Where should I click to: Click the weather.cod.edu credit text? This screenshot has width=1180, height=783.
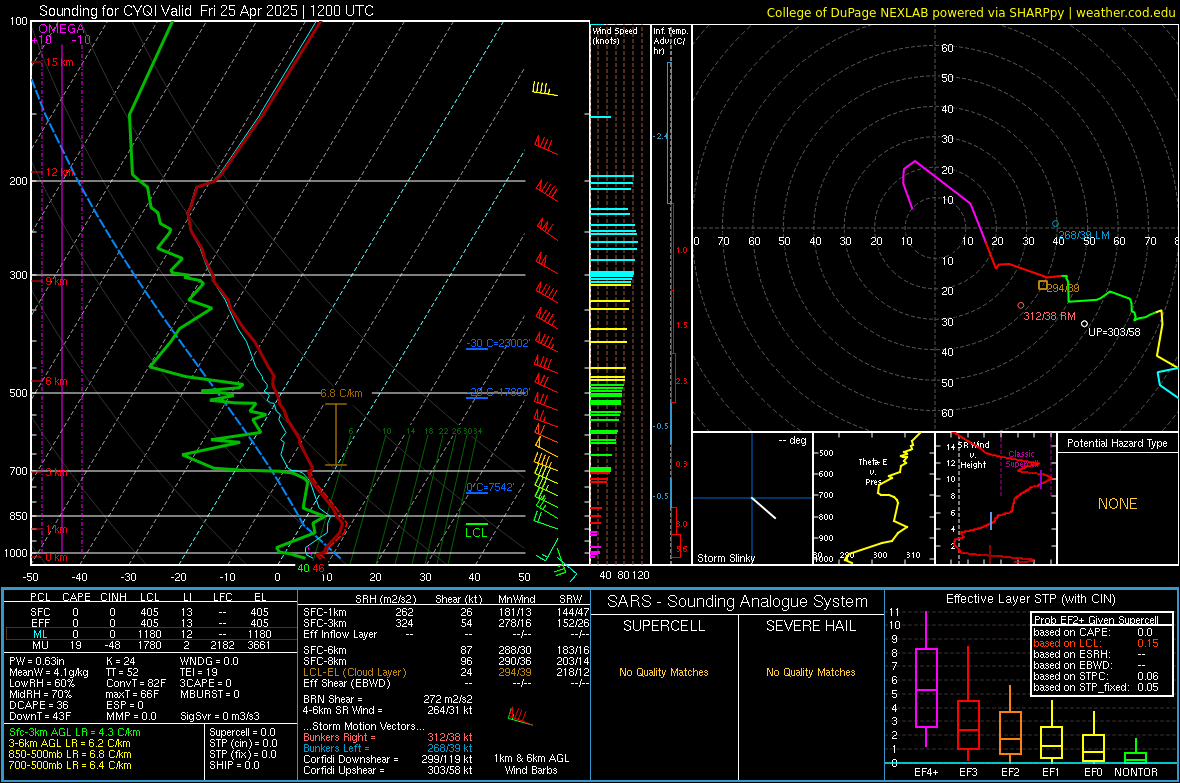1126,12
